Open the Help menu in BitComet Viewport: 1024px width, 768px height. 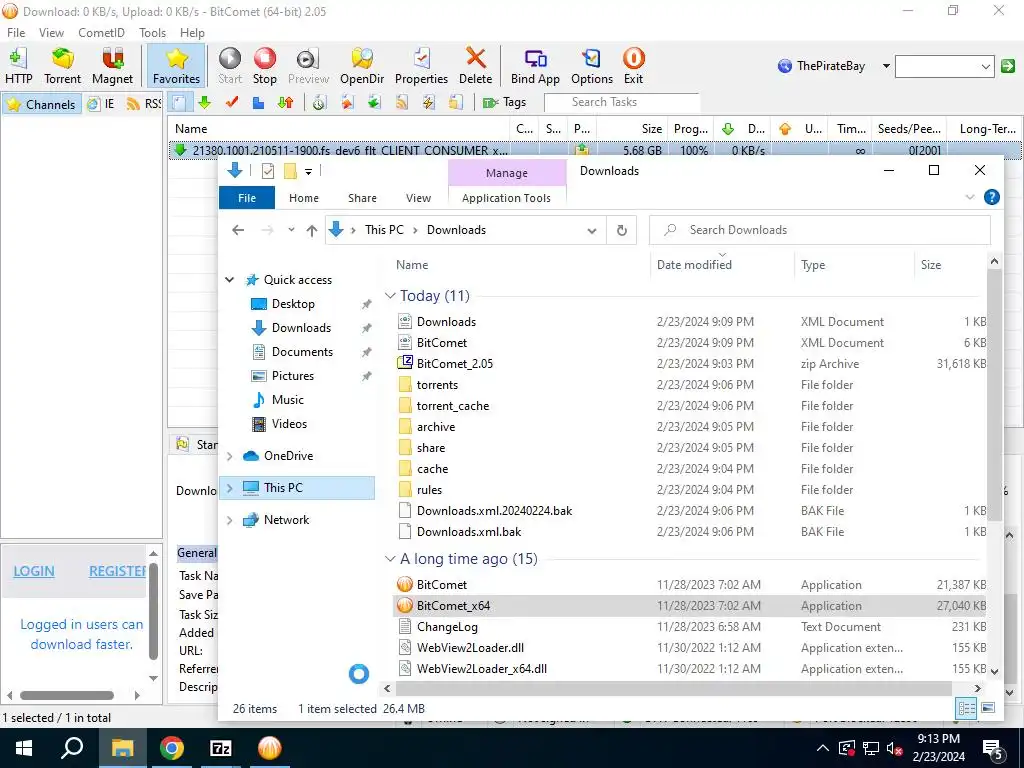click(x=192, y=33)
